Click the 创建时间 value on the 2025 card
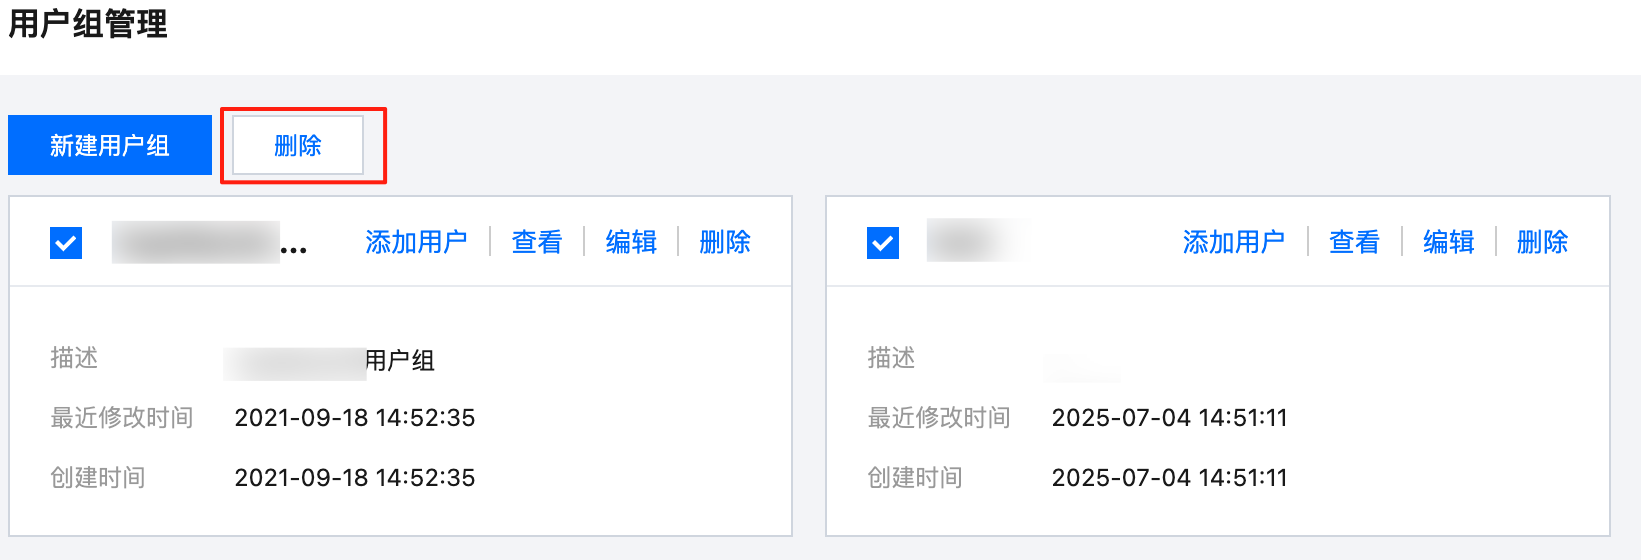Image resolution: width=1641 pixels, height=560 pixels. point(1170,478)
